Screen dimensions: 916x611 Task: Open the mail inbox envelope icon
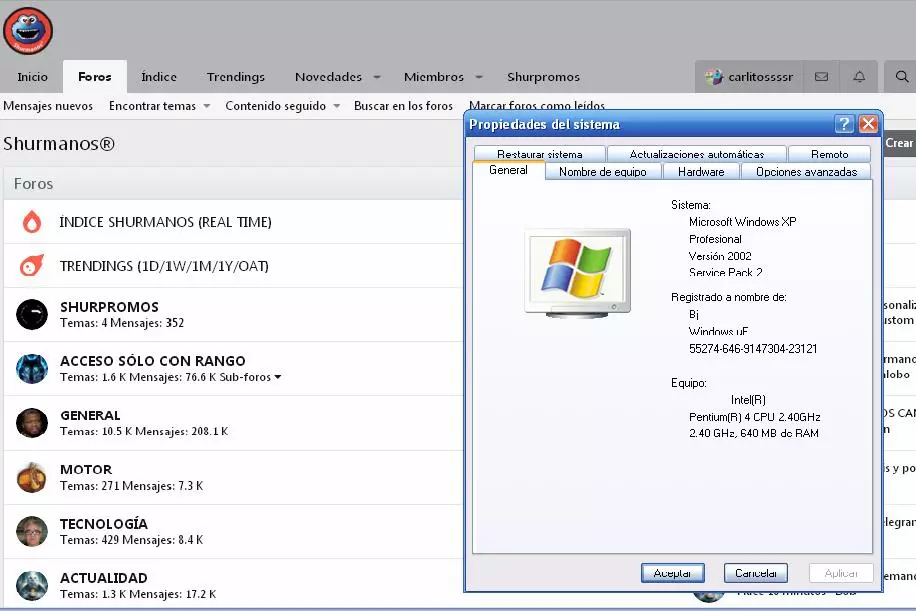(821, 77)
